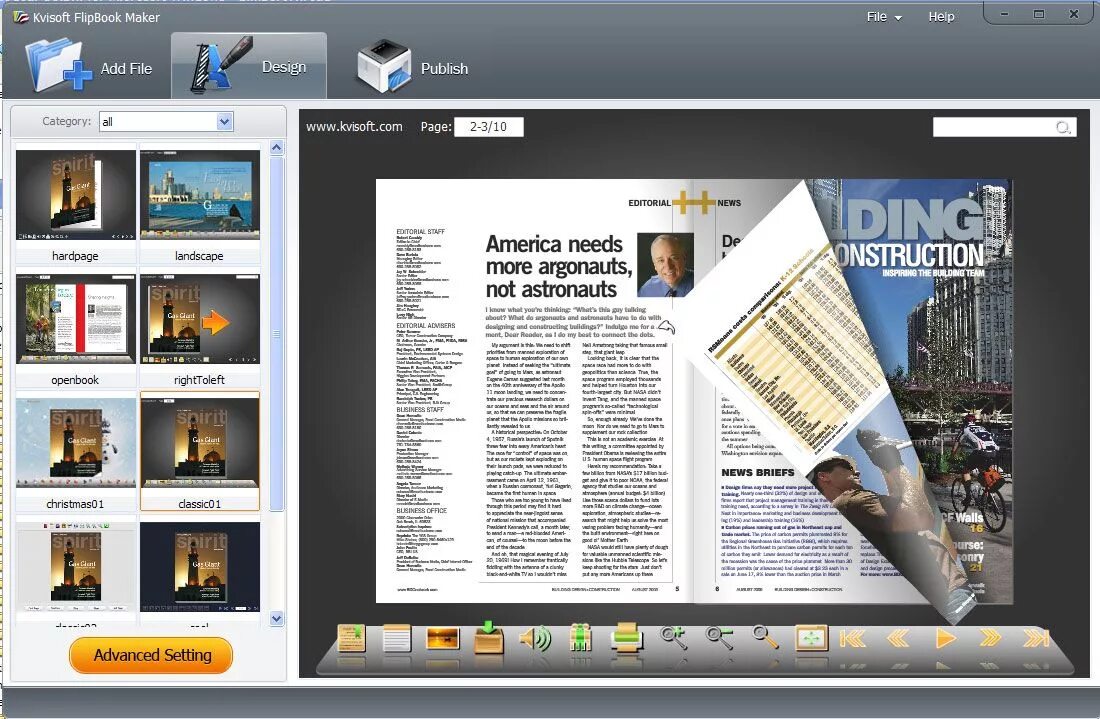
Task: Click the zoom out magnifier icon
Action: [719, 638]
